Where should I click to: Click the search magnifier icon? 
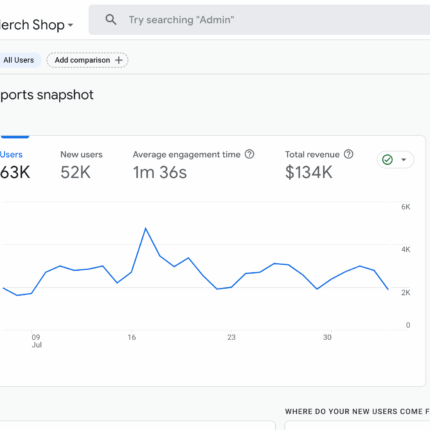click(111, 20)
